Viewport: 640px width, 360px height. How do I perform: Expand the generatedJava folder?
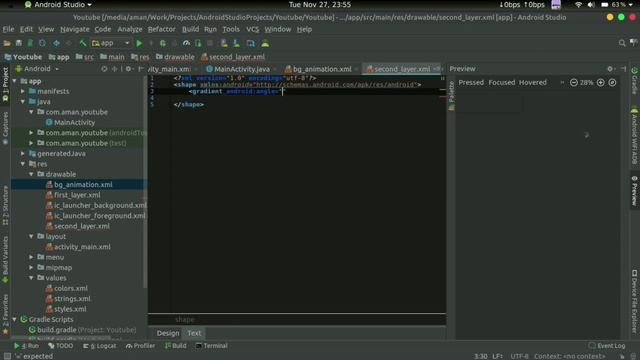click(x=23, y=153)
